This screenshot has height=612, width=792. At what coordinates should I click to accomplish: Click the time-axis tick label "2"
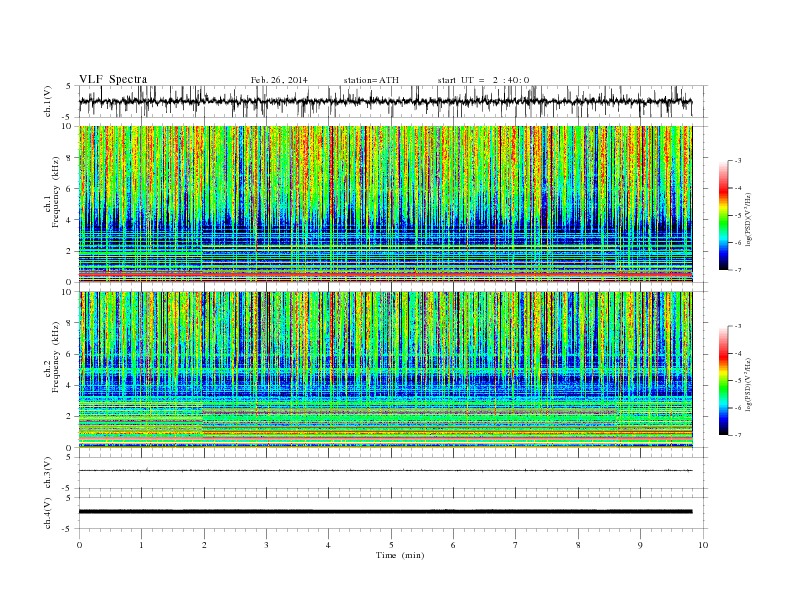[x=204, y=545]
